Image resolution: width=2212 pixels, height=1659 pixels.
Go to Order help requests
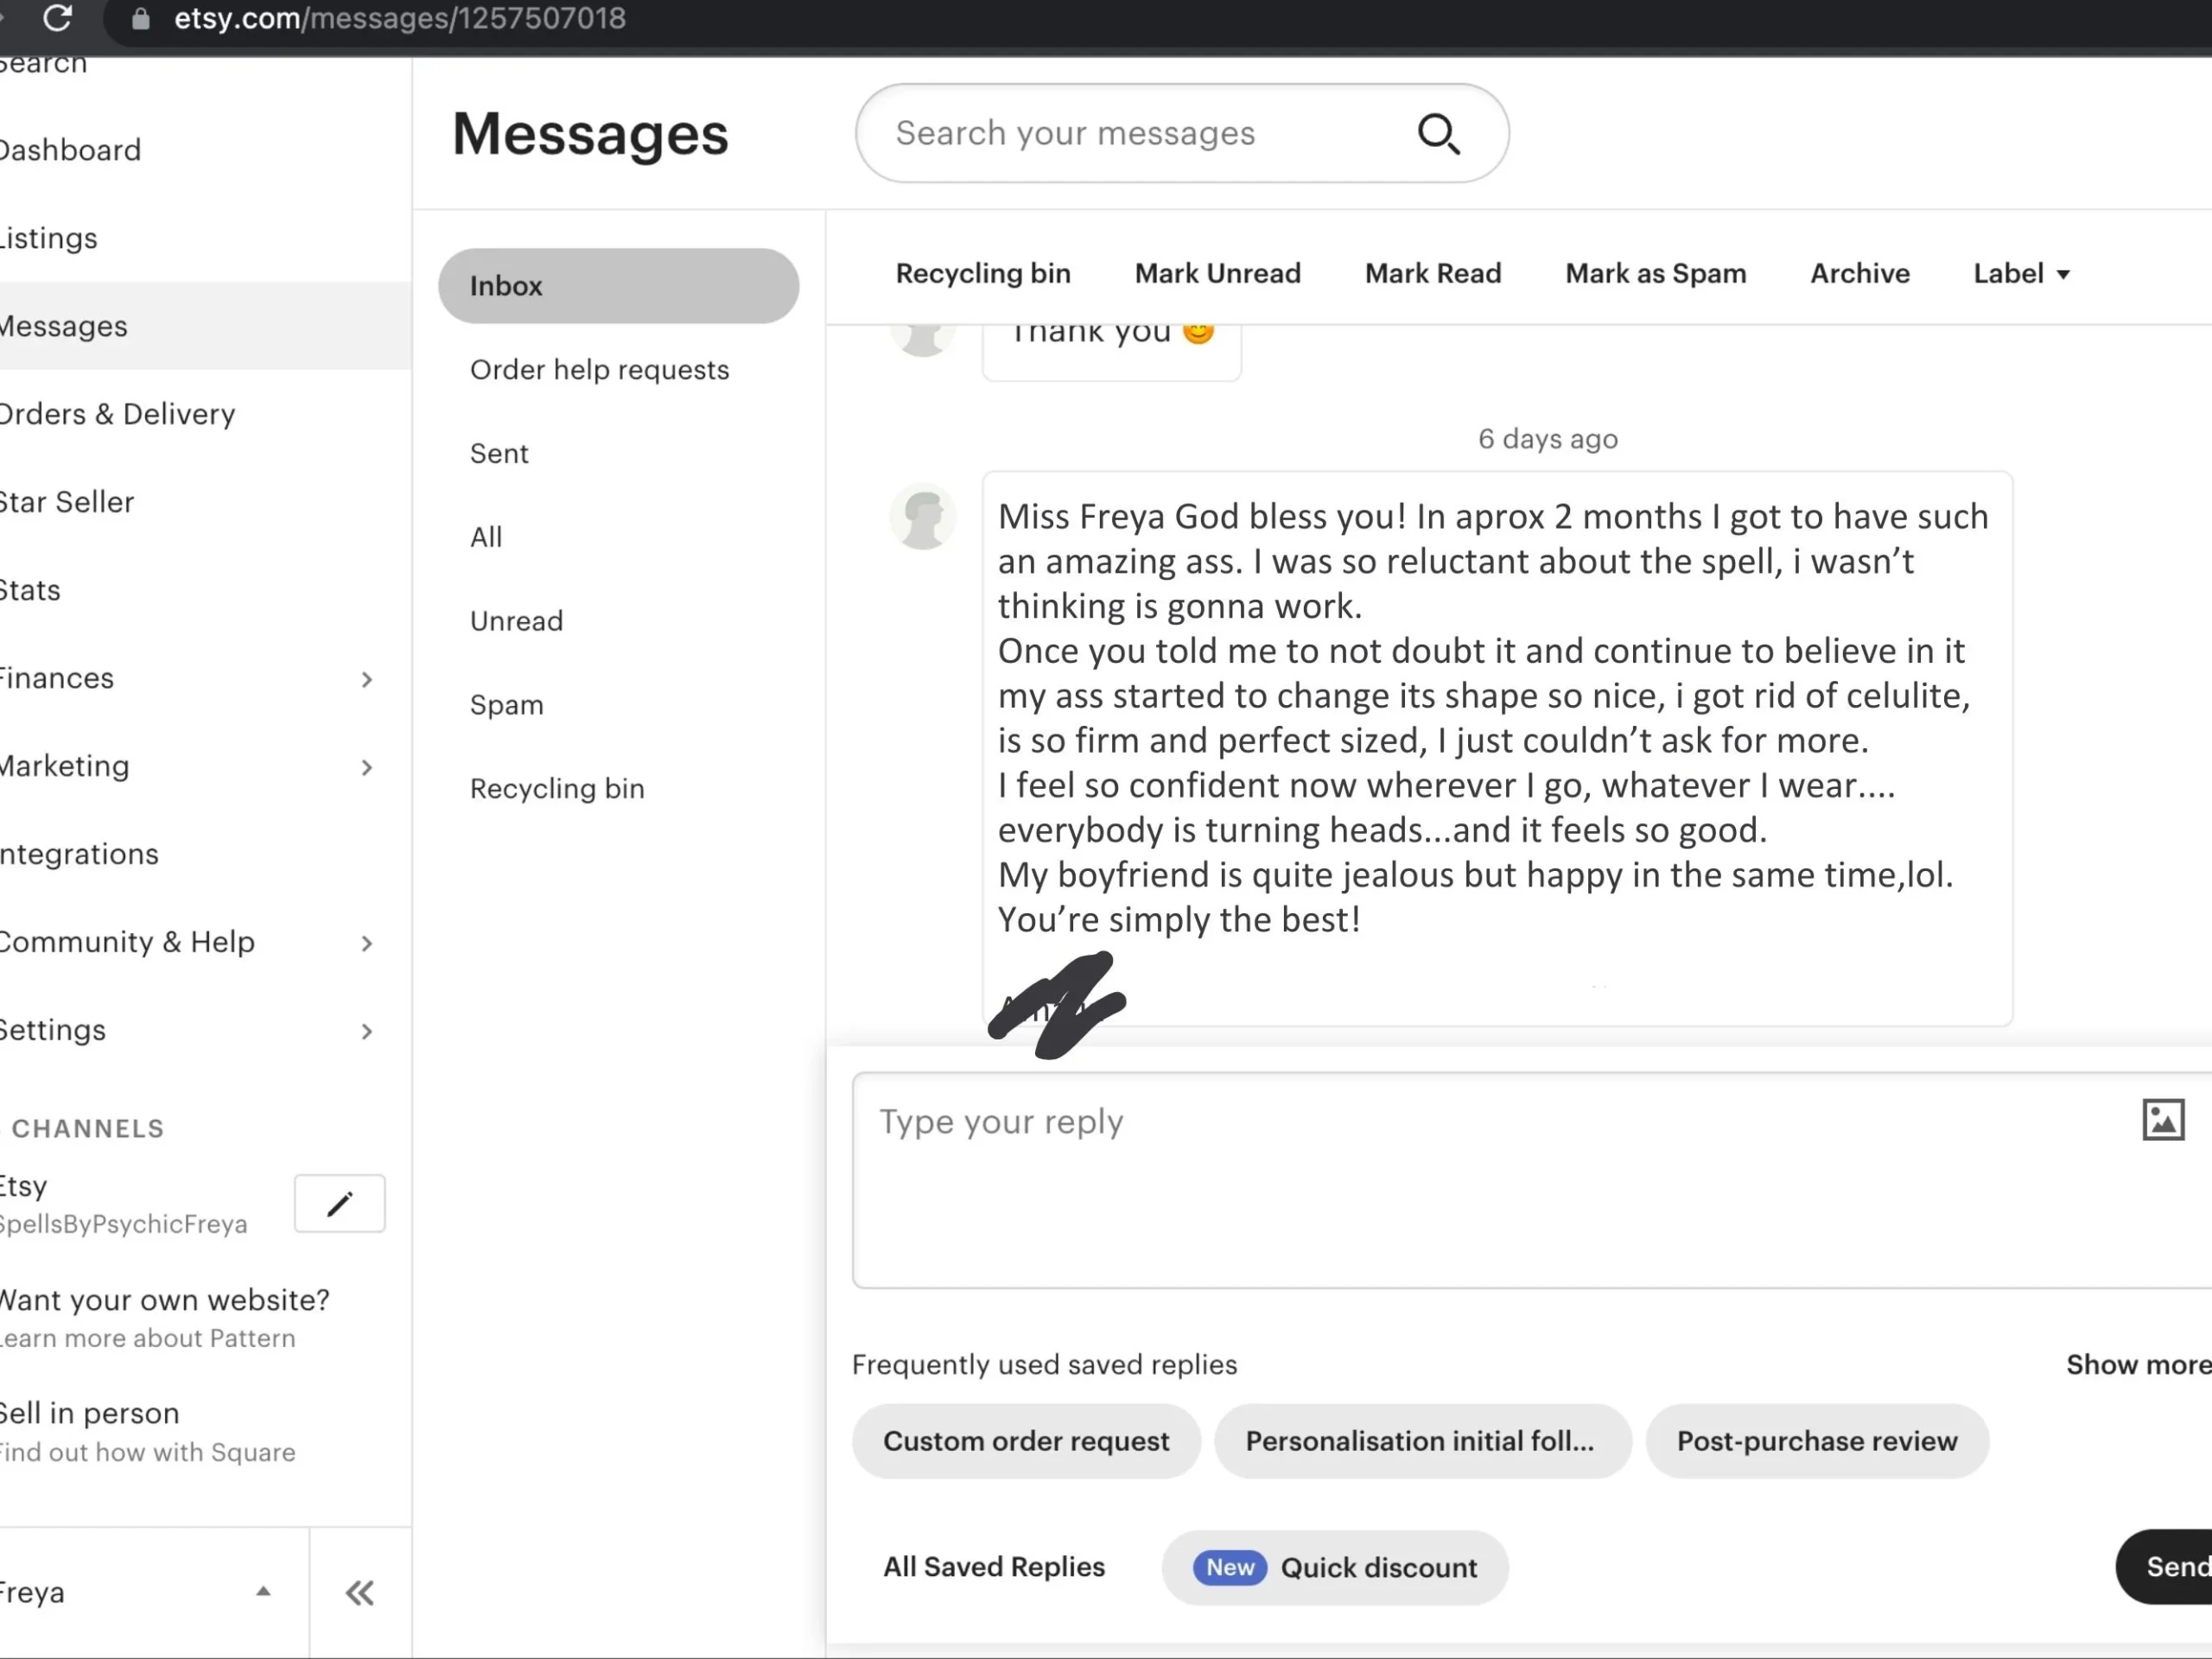(599, 370)
